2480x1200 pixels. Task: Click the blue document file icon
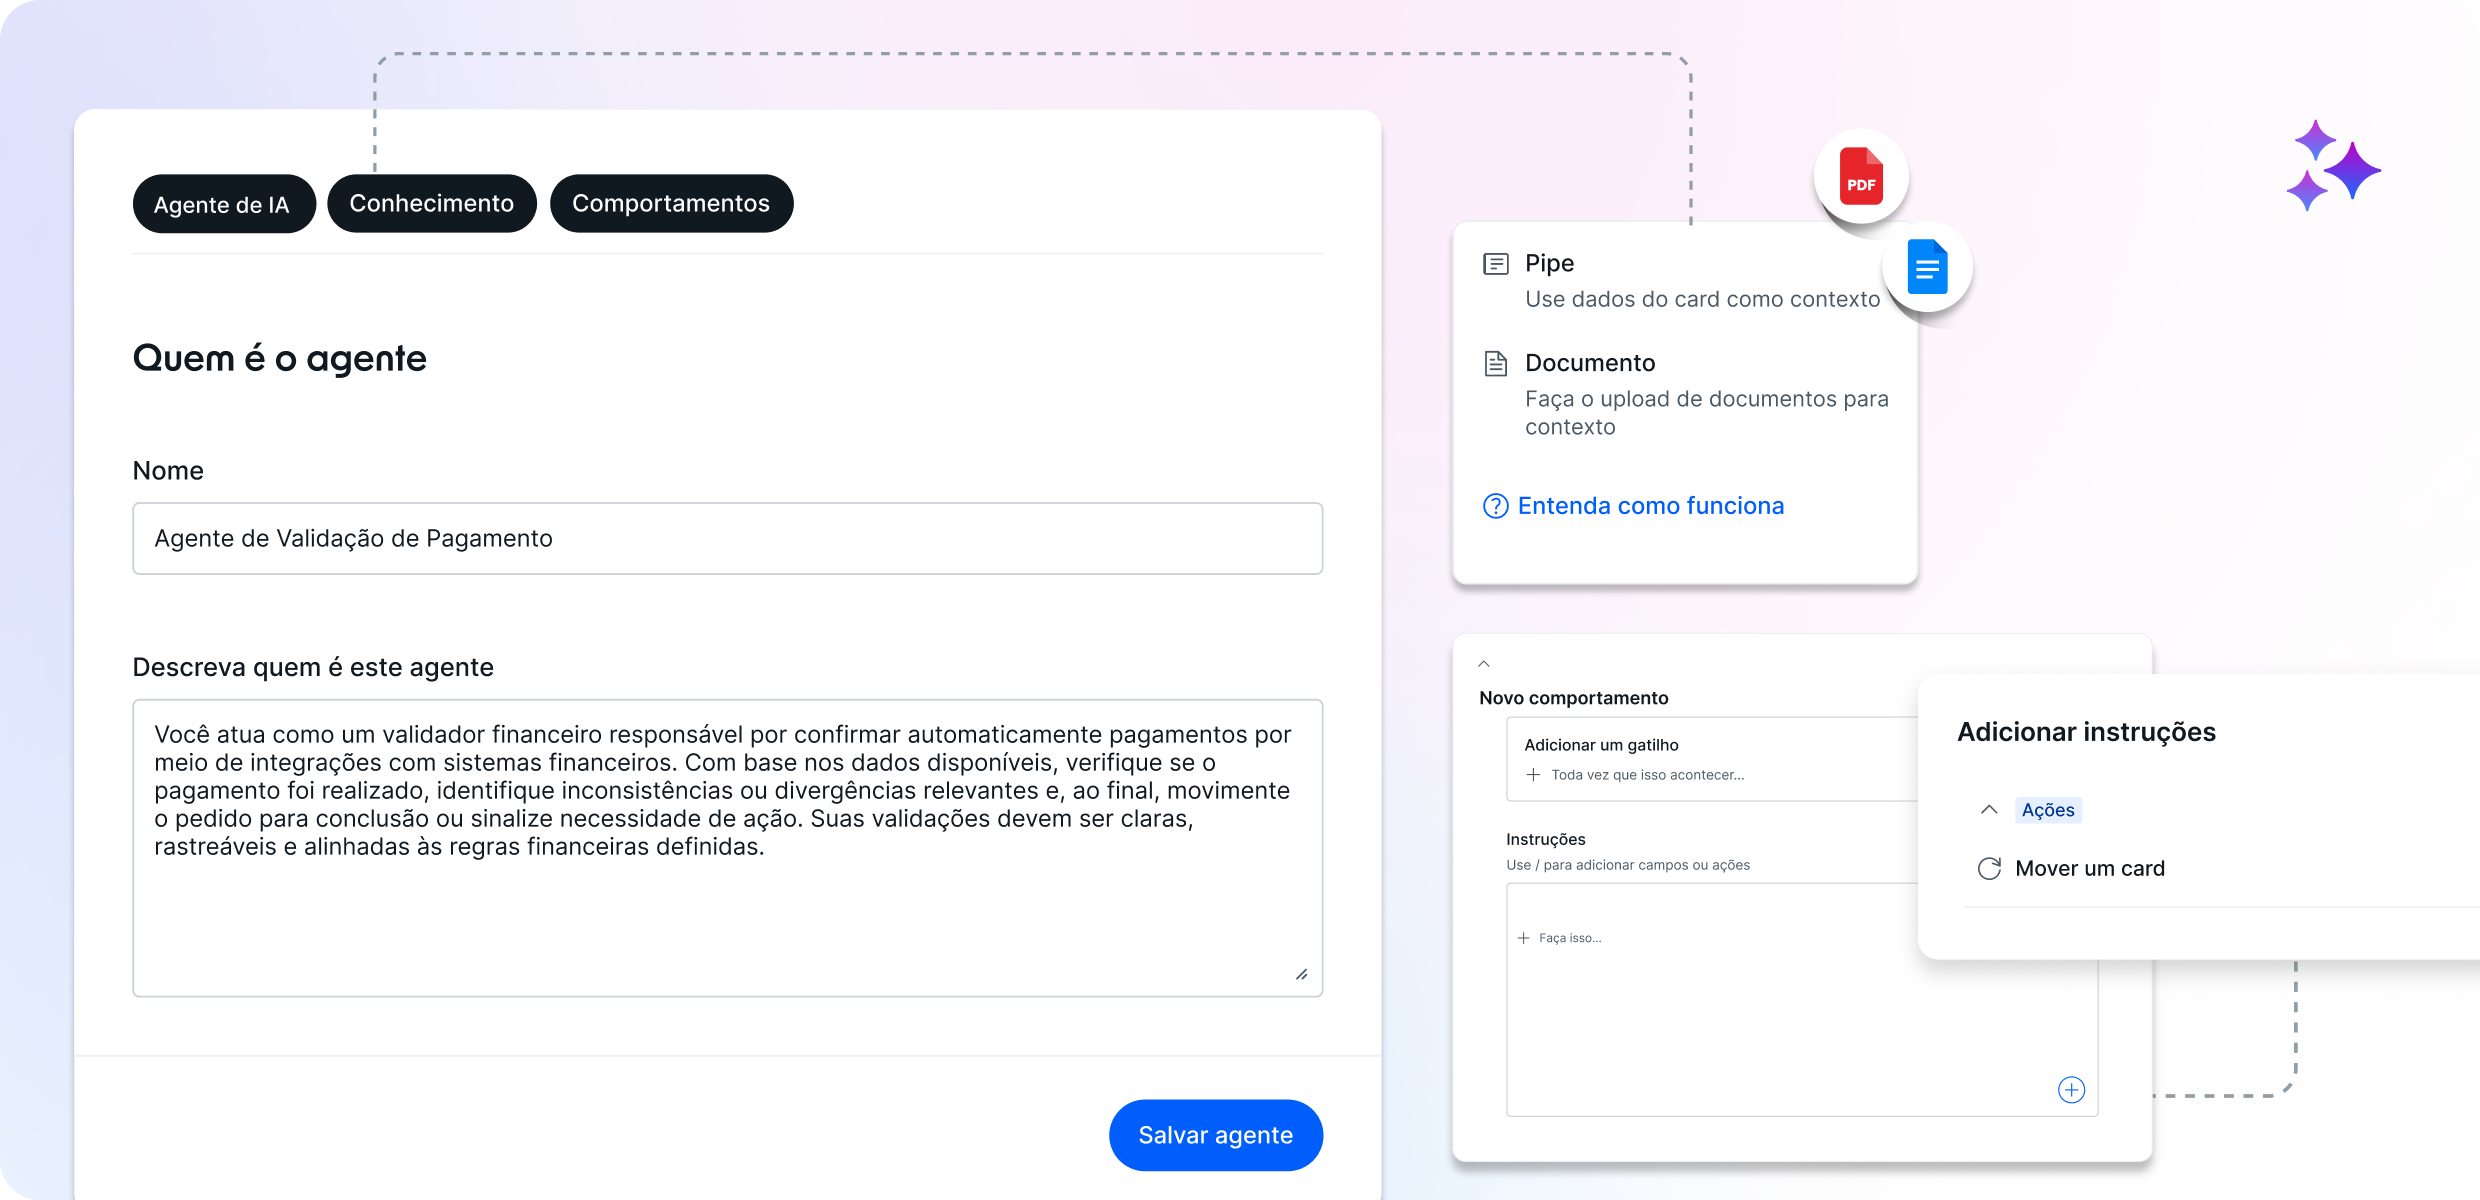click(x=1927, y=267)
